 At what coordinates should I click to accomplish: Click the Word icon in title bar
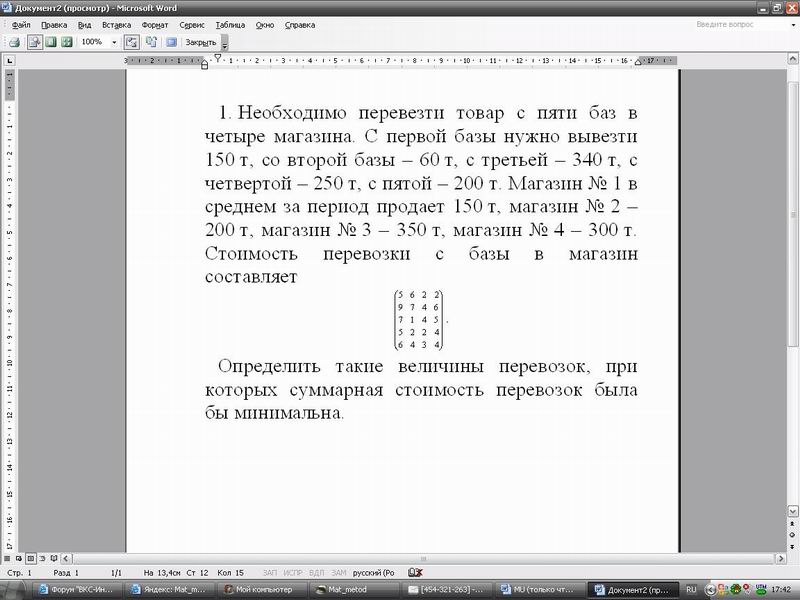click(x=7, y=7)
